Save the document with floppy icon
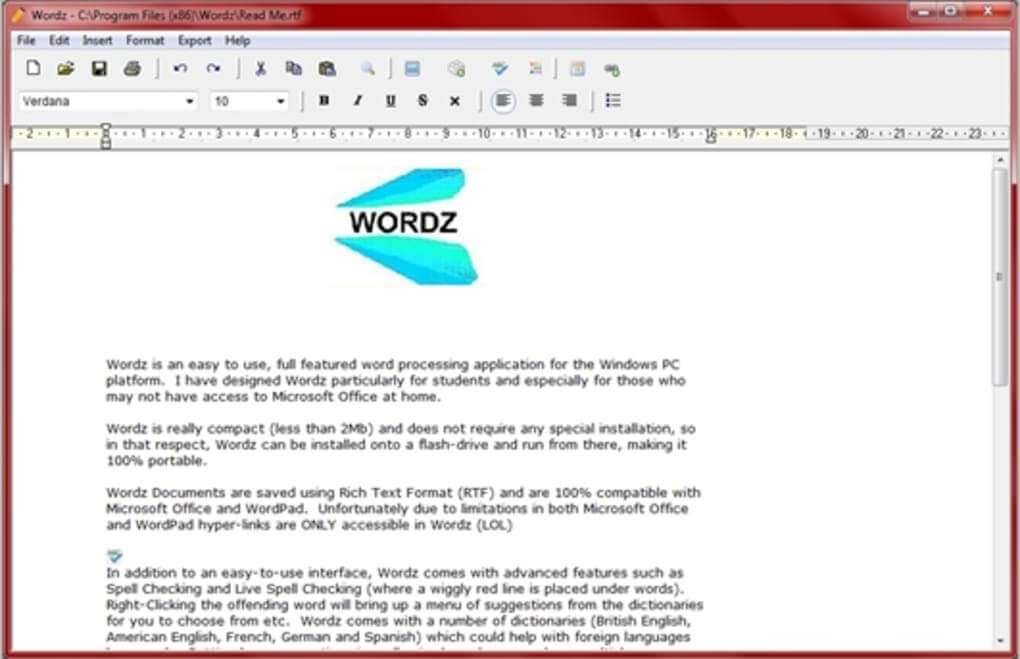This screenshot has width=1020, height=659. point(99,69)
